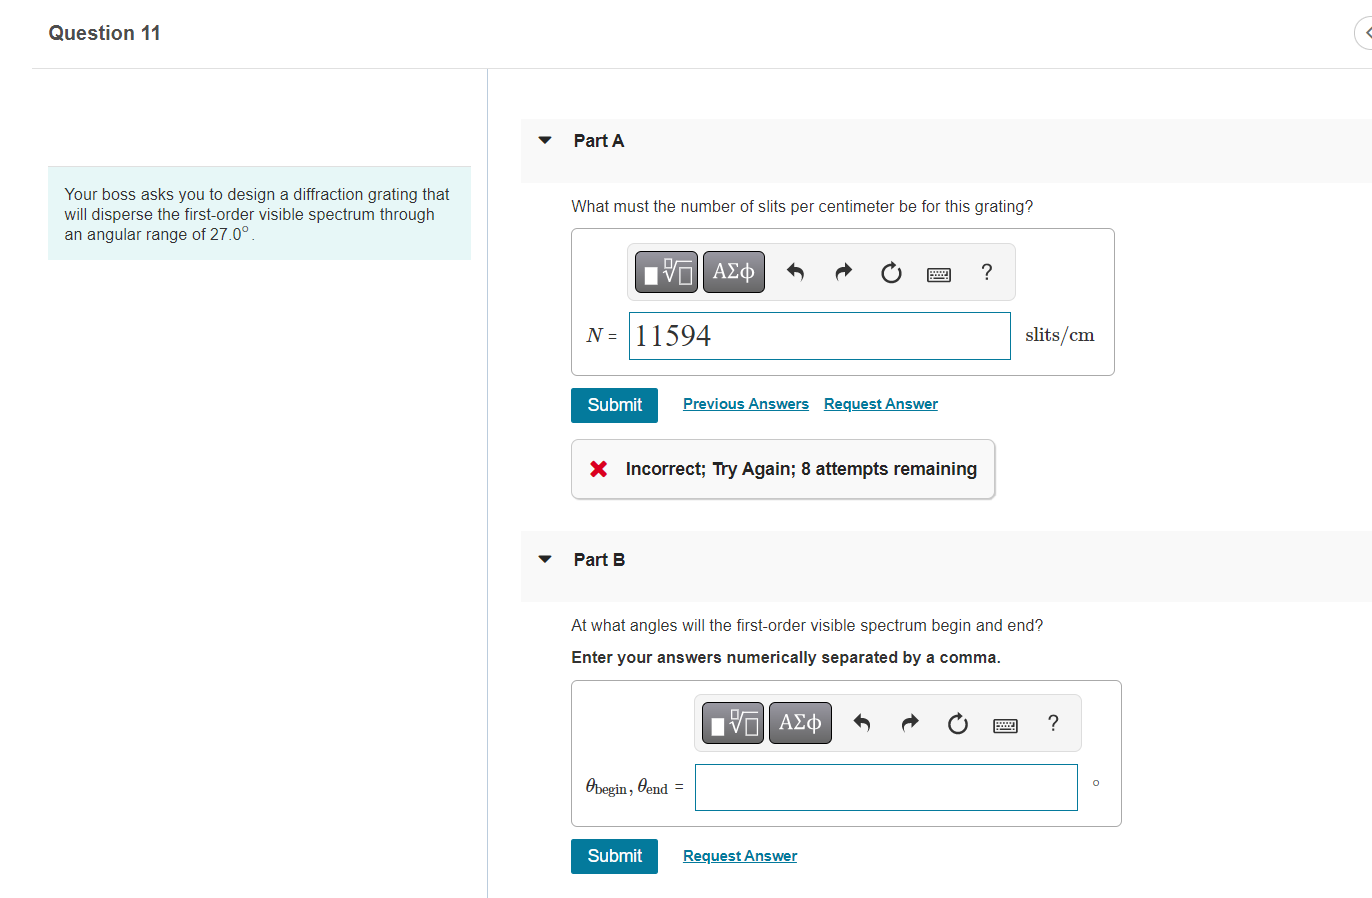Collapse the Part B section
Viewport: 1372px width, 898px height.
pos(544,559)
